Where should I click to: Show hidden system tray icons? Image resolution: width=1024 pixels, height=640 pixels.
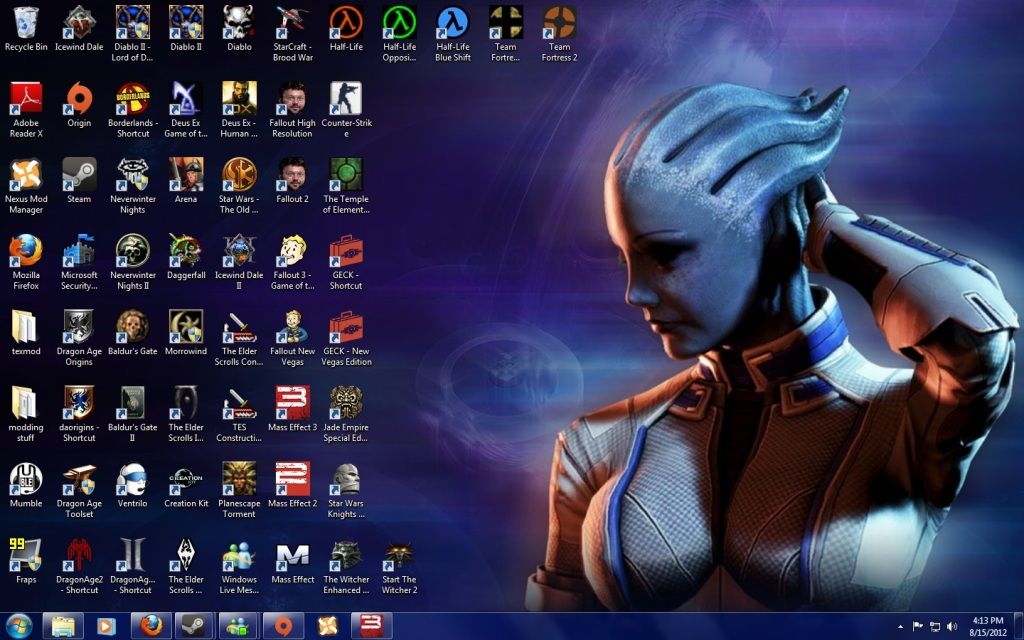tap(900, 626)
